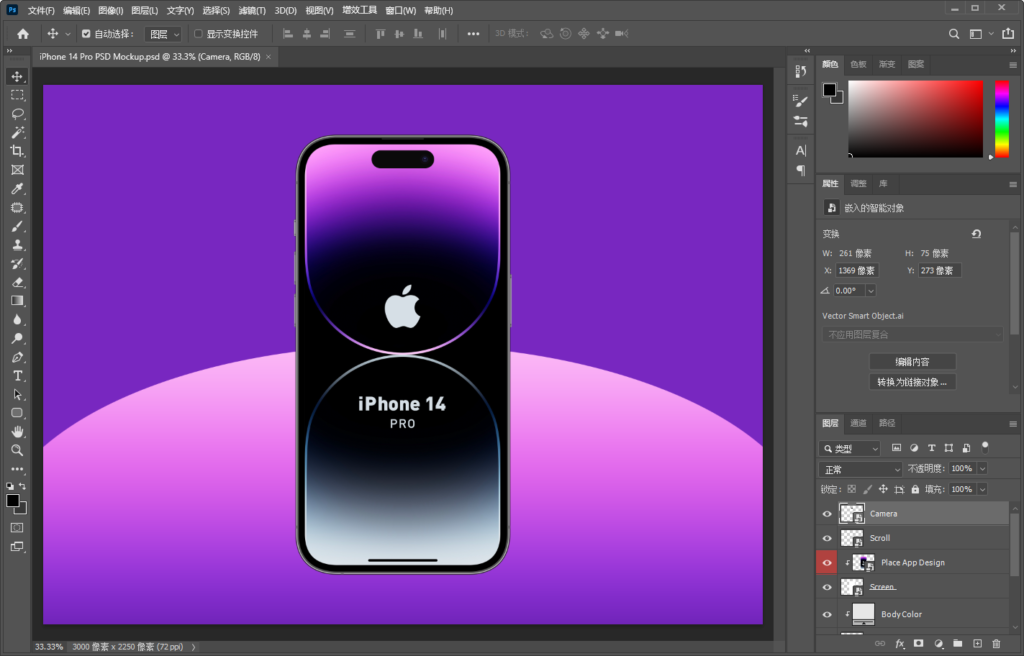
Task: Open the 不透明度 opacity dropdown arrow
Action: pos(982,468)
